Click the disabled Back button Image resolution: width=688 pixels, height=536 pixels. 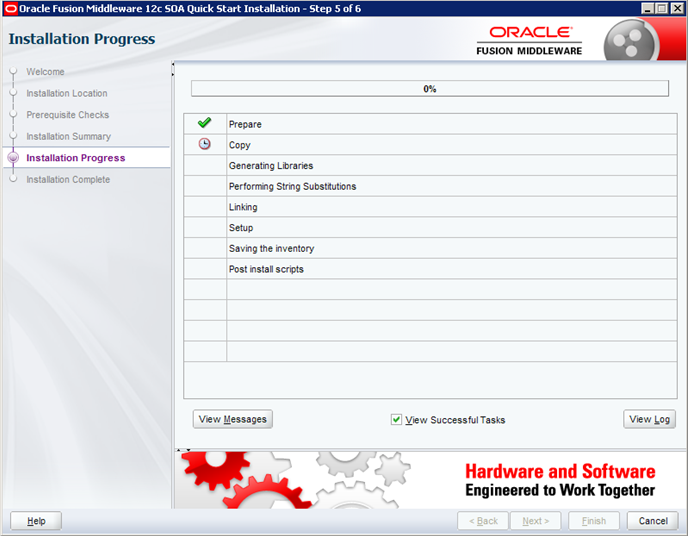pyautogui.click(x=483, y=521)
